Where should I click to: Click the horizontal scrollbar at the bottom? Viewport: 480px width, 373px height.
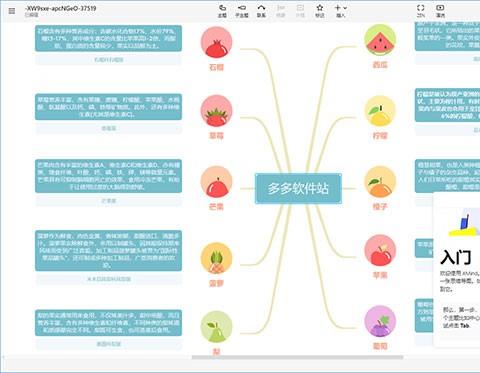click(297, 357)
